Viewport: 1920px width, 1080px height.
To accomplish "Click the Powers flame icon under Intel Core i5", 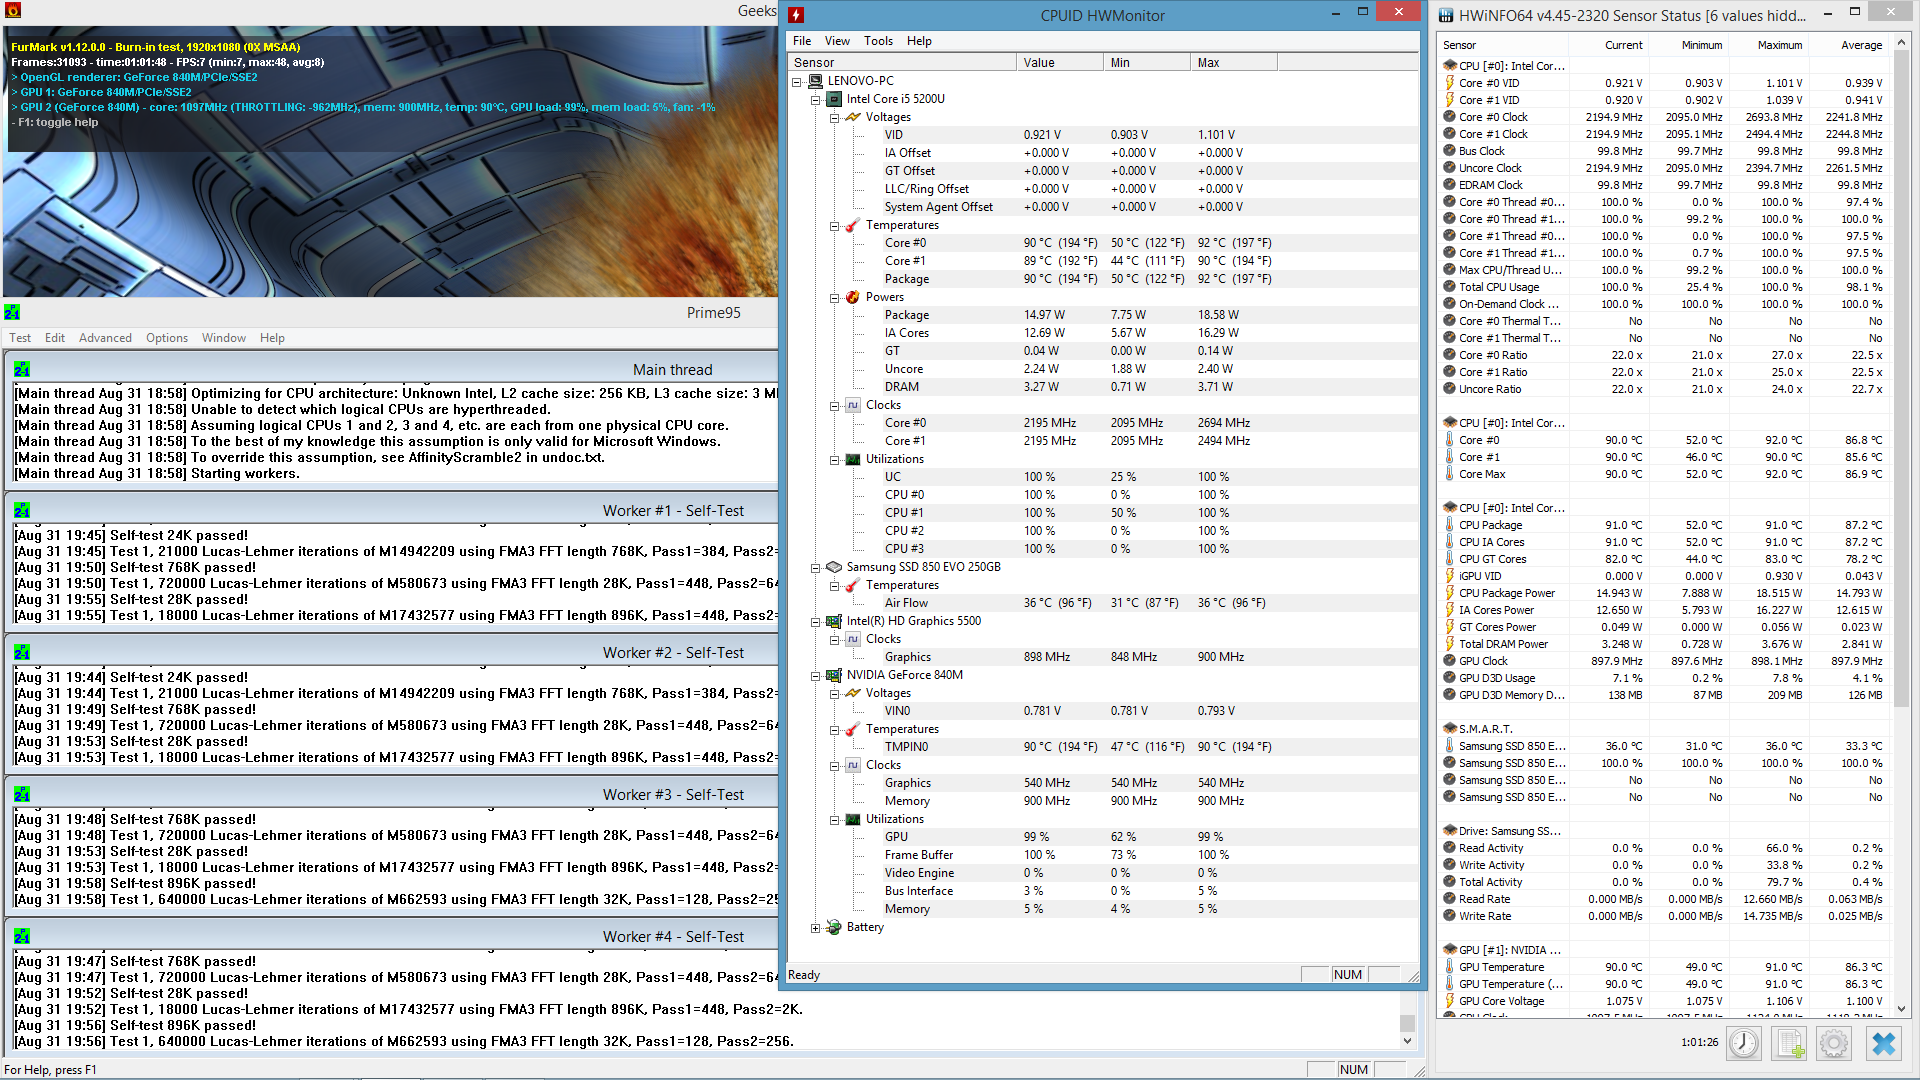I will 853,297.
